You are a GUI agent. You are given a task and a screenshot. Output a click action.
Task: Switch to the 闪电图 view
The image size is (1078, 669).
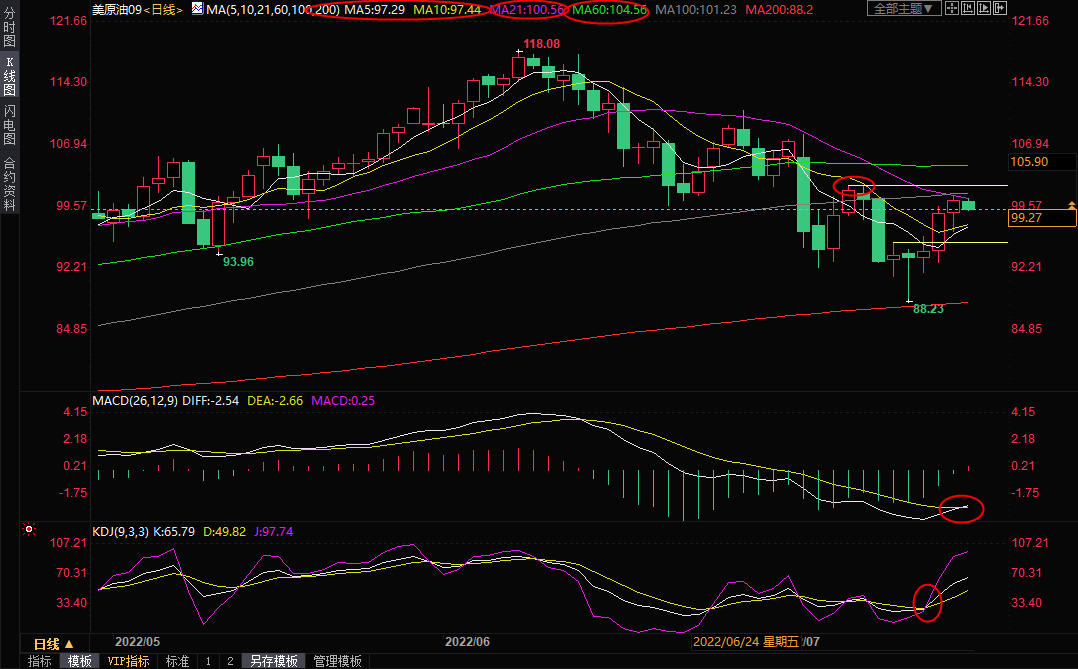point(9,123)
